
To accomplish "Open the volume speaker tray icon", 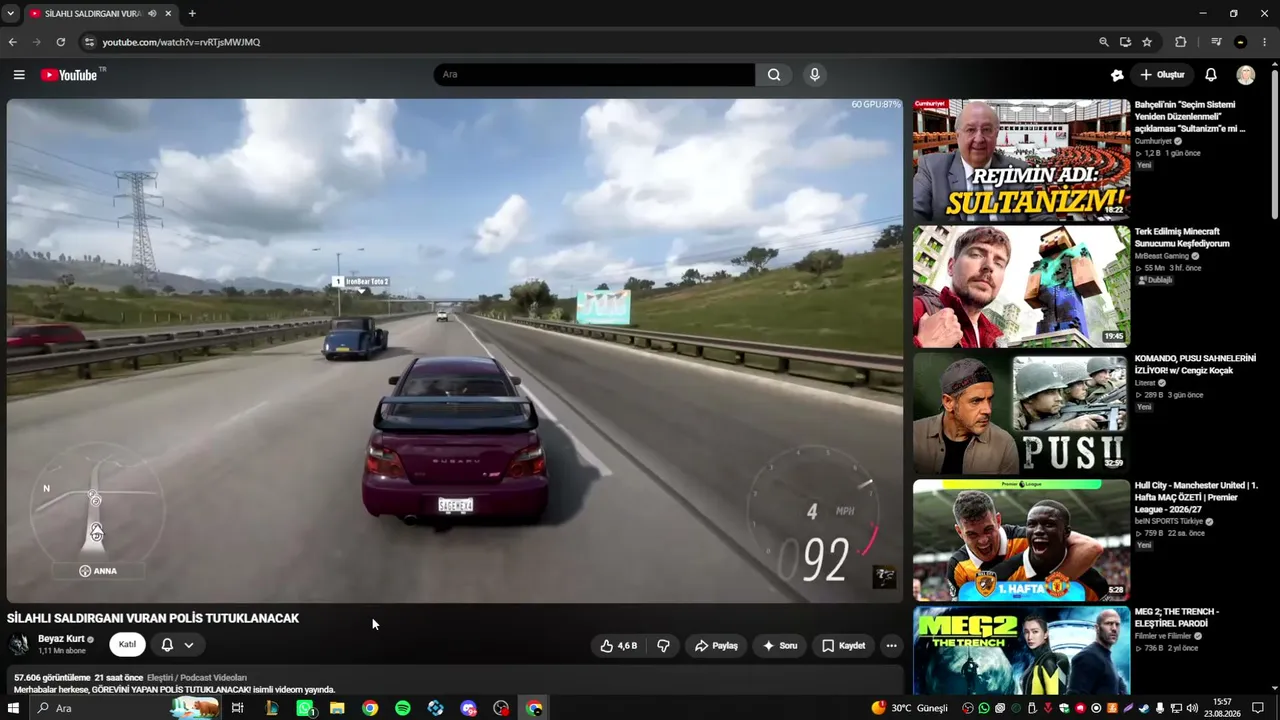I will point(1191,708).
